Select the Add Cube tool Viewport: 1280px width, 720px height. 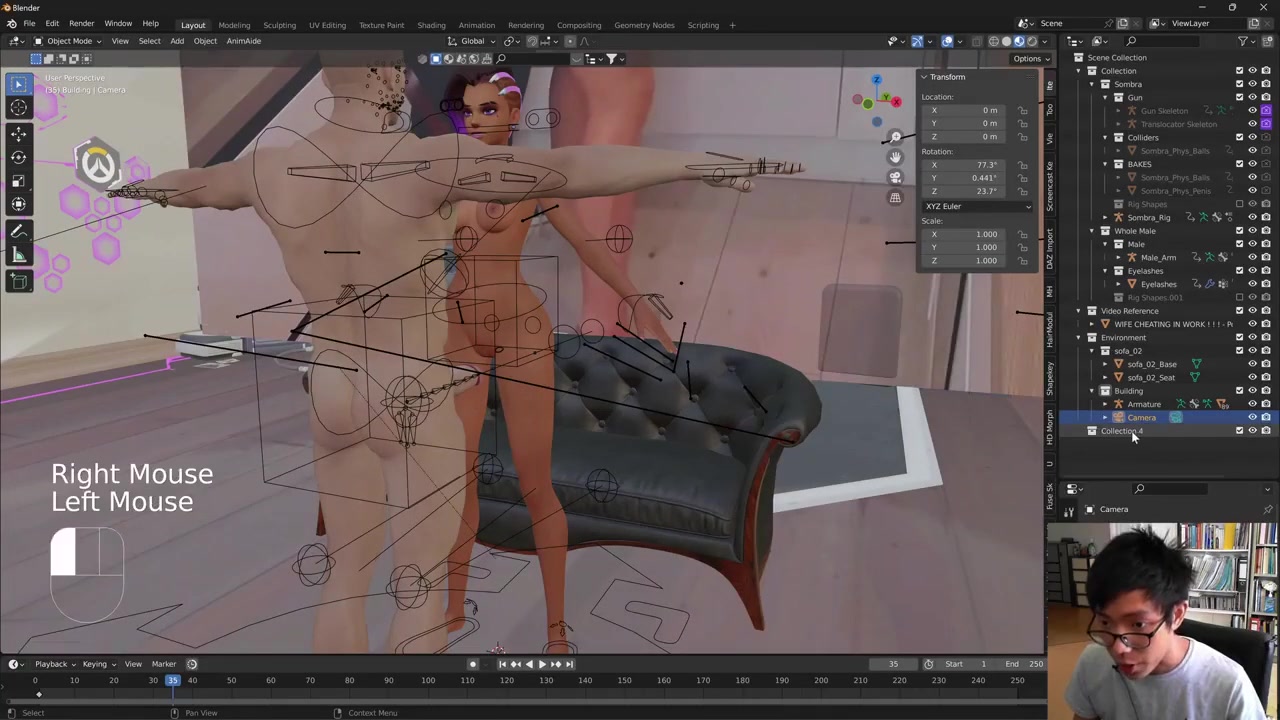[x=18, y=281]
